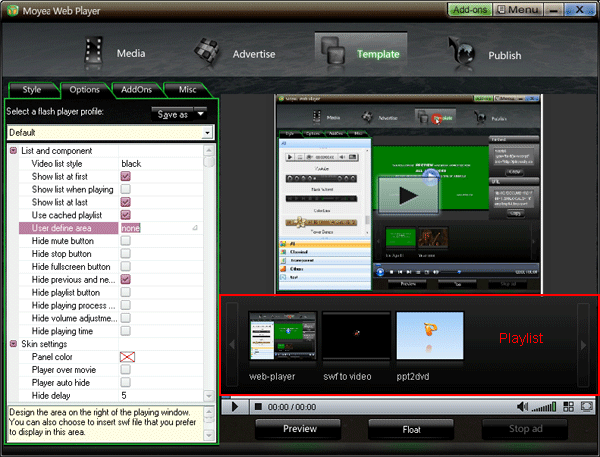Viewport: 600px width, 457px height.
Task: Click the Float button
Action: pyautogui.click(x=411, y=429)
